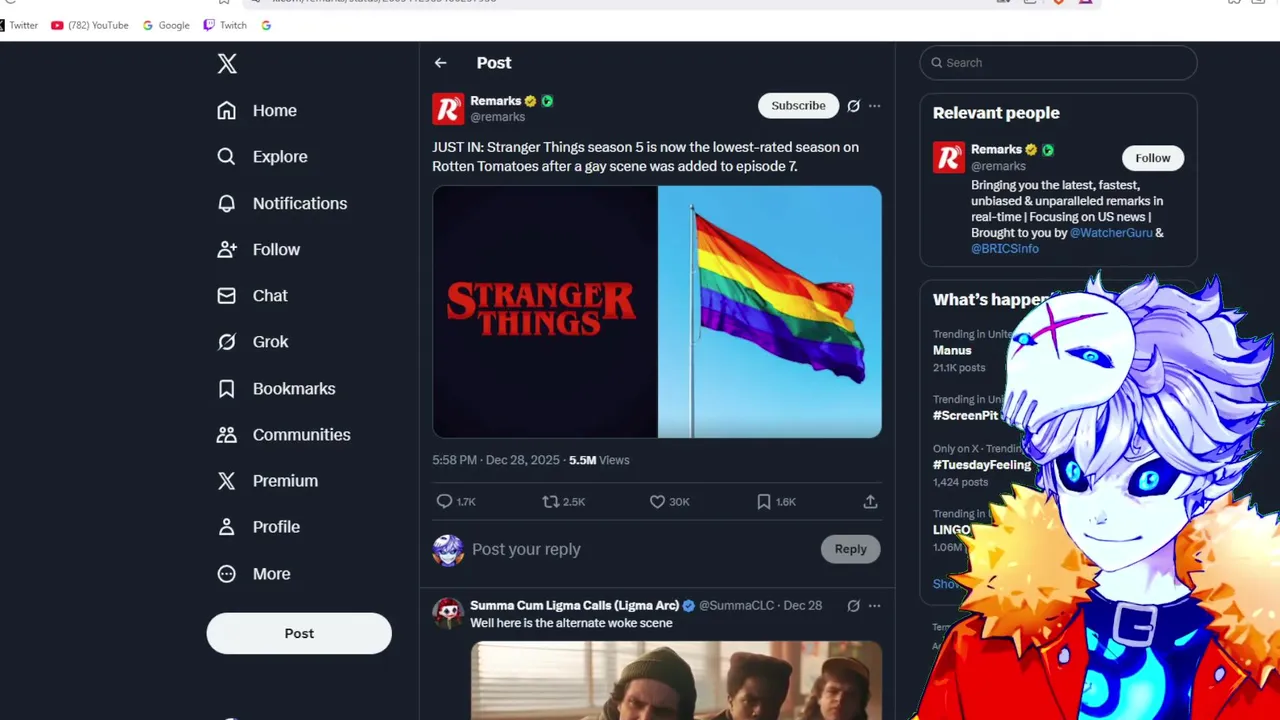The width and height of the screenshot is (1280, 720).
Task: Open SummaCLC reply three-dot menu
Action: click(874, 605)
